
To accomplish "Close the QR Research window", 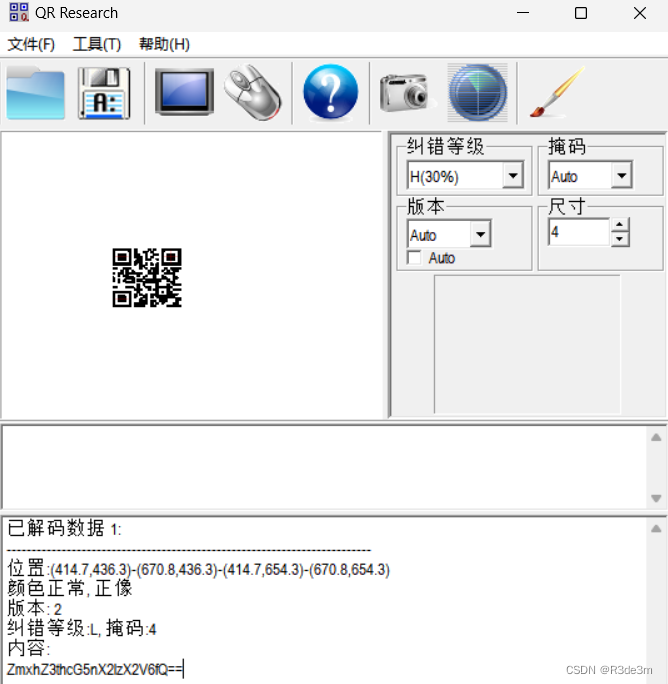I will (640, 13).
